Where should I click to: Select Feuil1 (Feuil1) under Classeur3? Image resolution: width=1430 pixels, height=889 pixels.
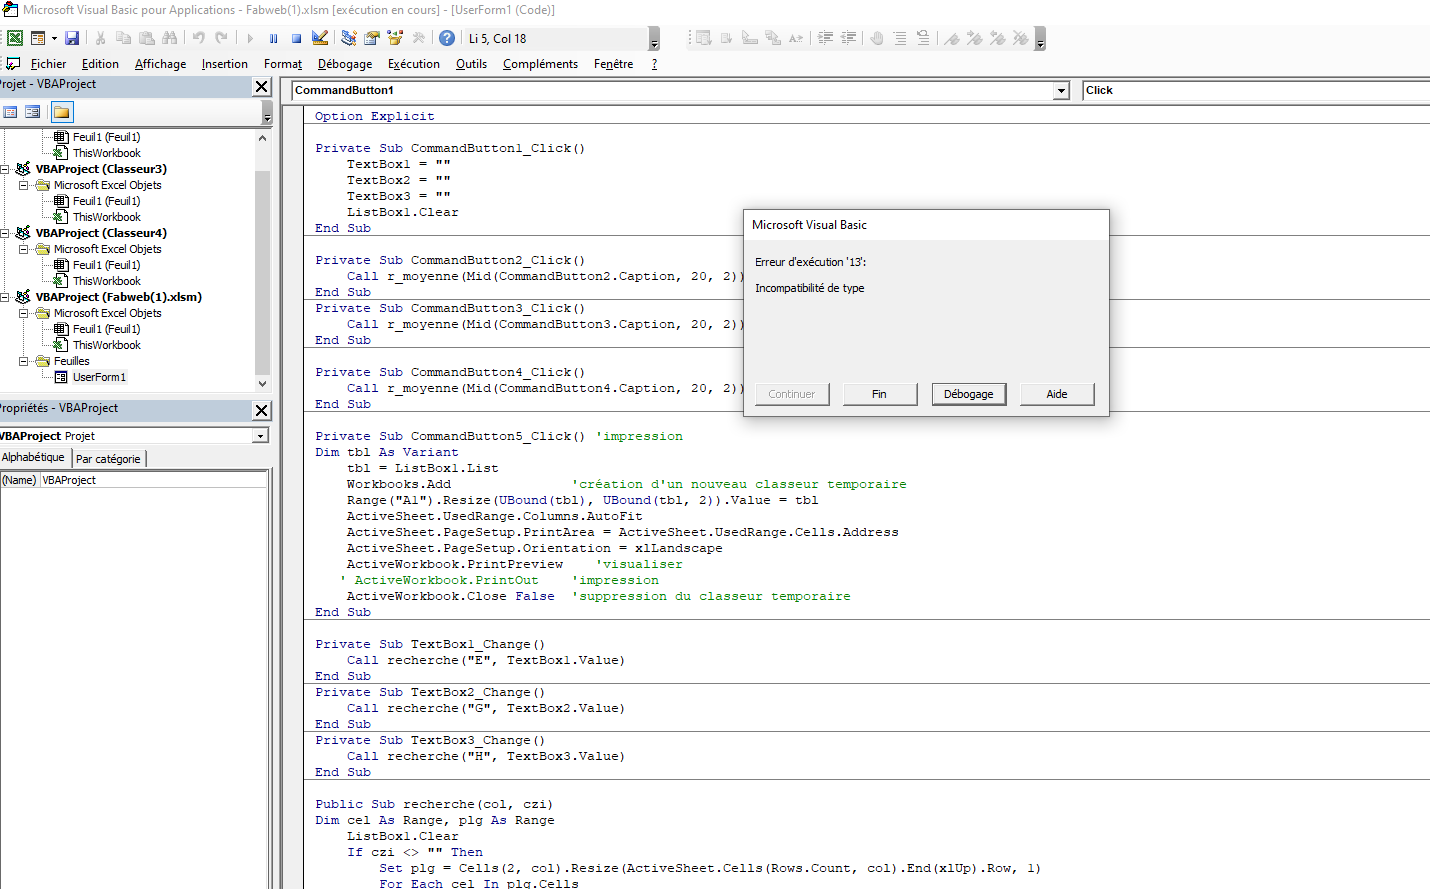pyautogui.click(x=106, y=201)
